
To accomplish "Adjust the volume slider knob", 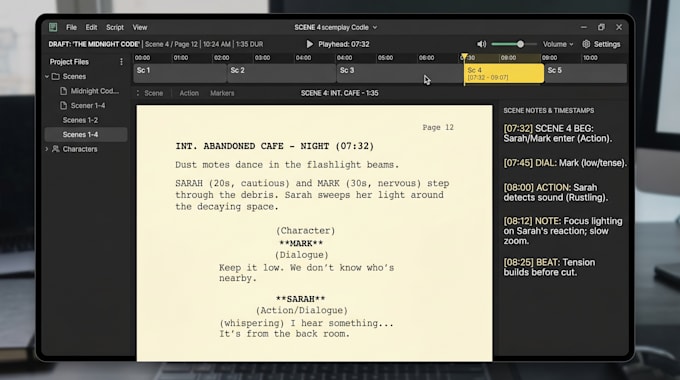I will (x=520, y=44).
